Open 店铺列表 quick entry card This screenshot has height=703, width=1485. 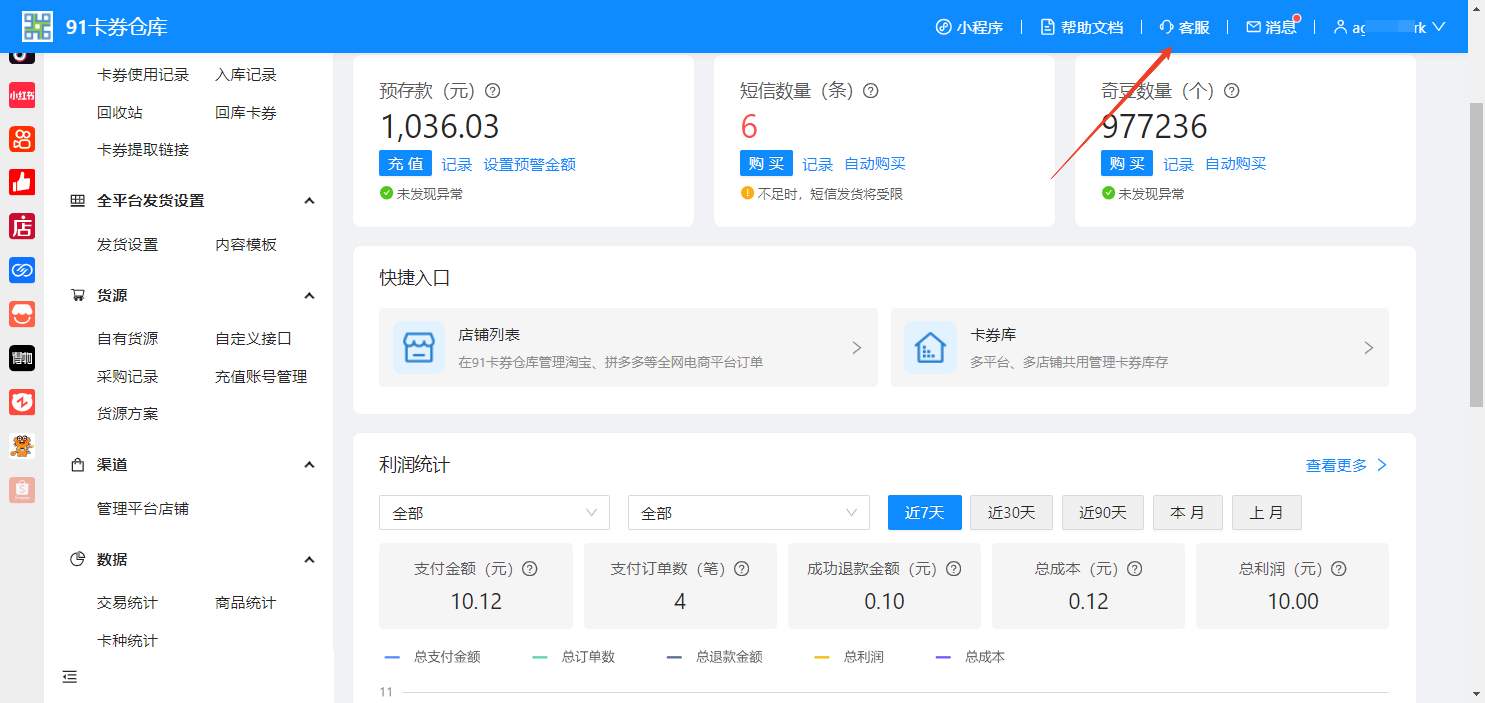[x=628, y=347]
